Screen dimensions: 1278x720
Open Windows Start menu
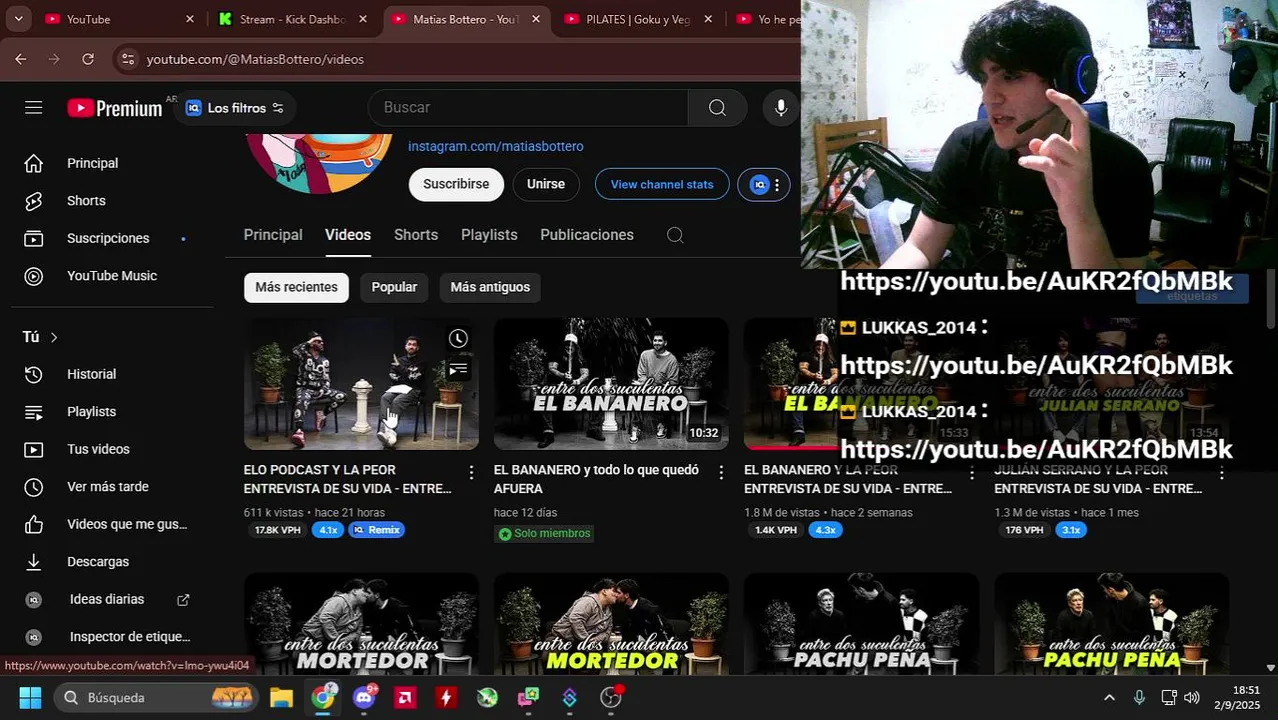coord(30,697)
